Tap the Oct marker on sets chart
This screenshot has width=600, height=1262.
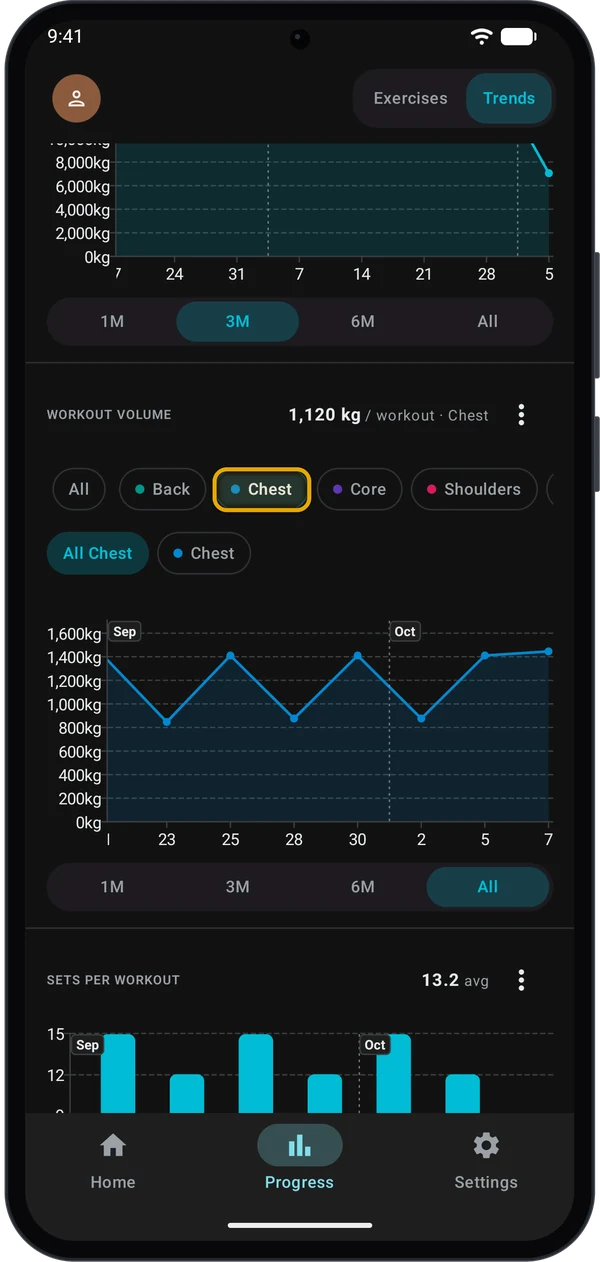pos(375,1045)
